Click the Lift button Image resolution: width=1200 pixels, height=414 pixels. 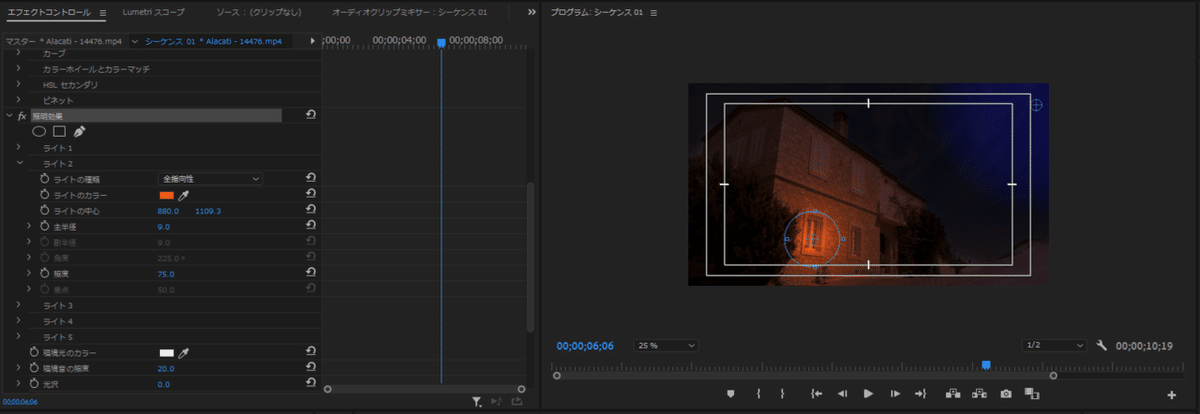953,394
